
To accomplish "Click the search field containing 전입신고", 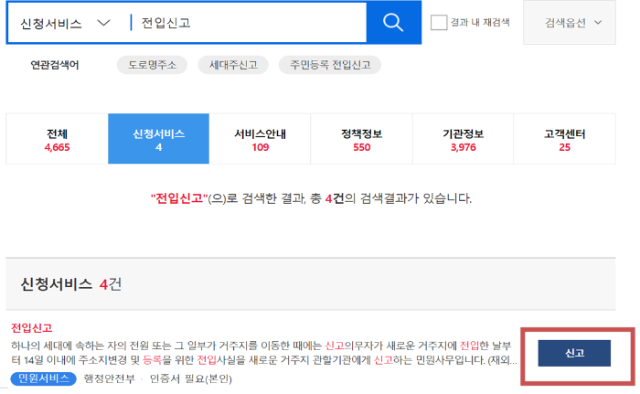I will pyautogui.click(x=249, y=22).
